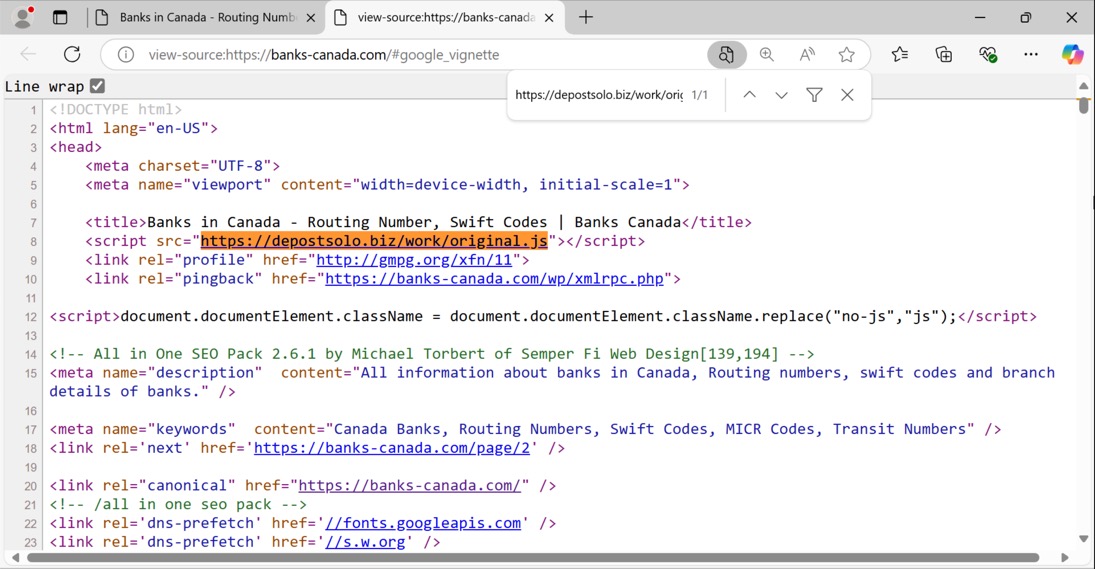
Task: Click the horizontal scrollbar left arrow
Action: click(x=15, y=557)
